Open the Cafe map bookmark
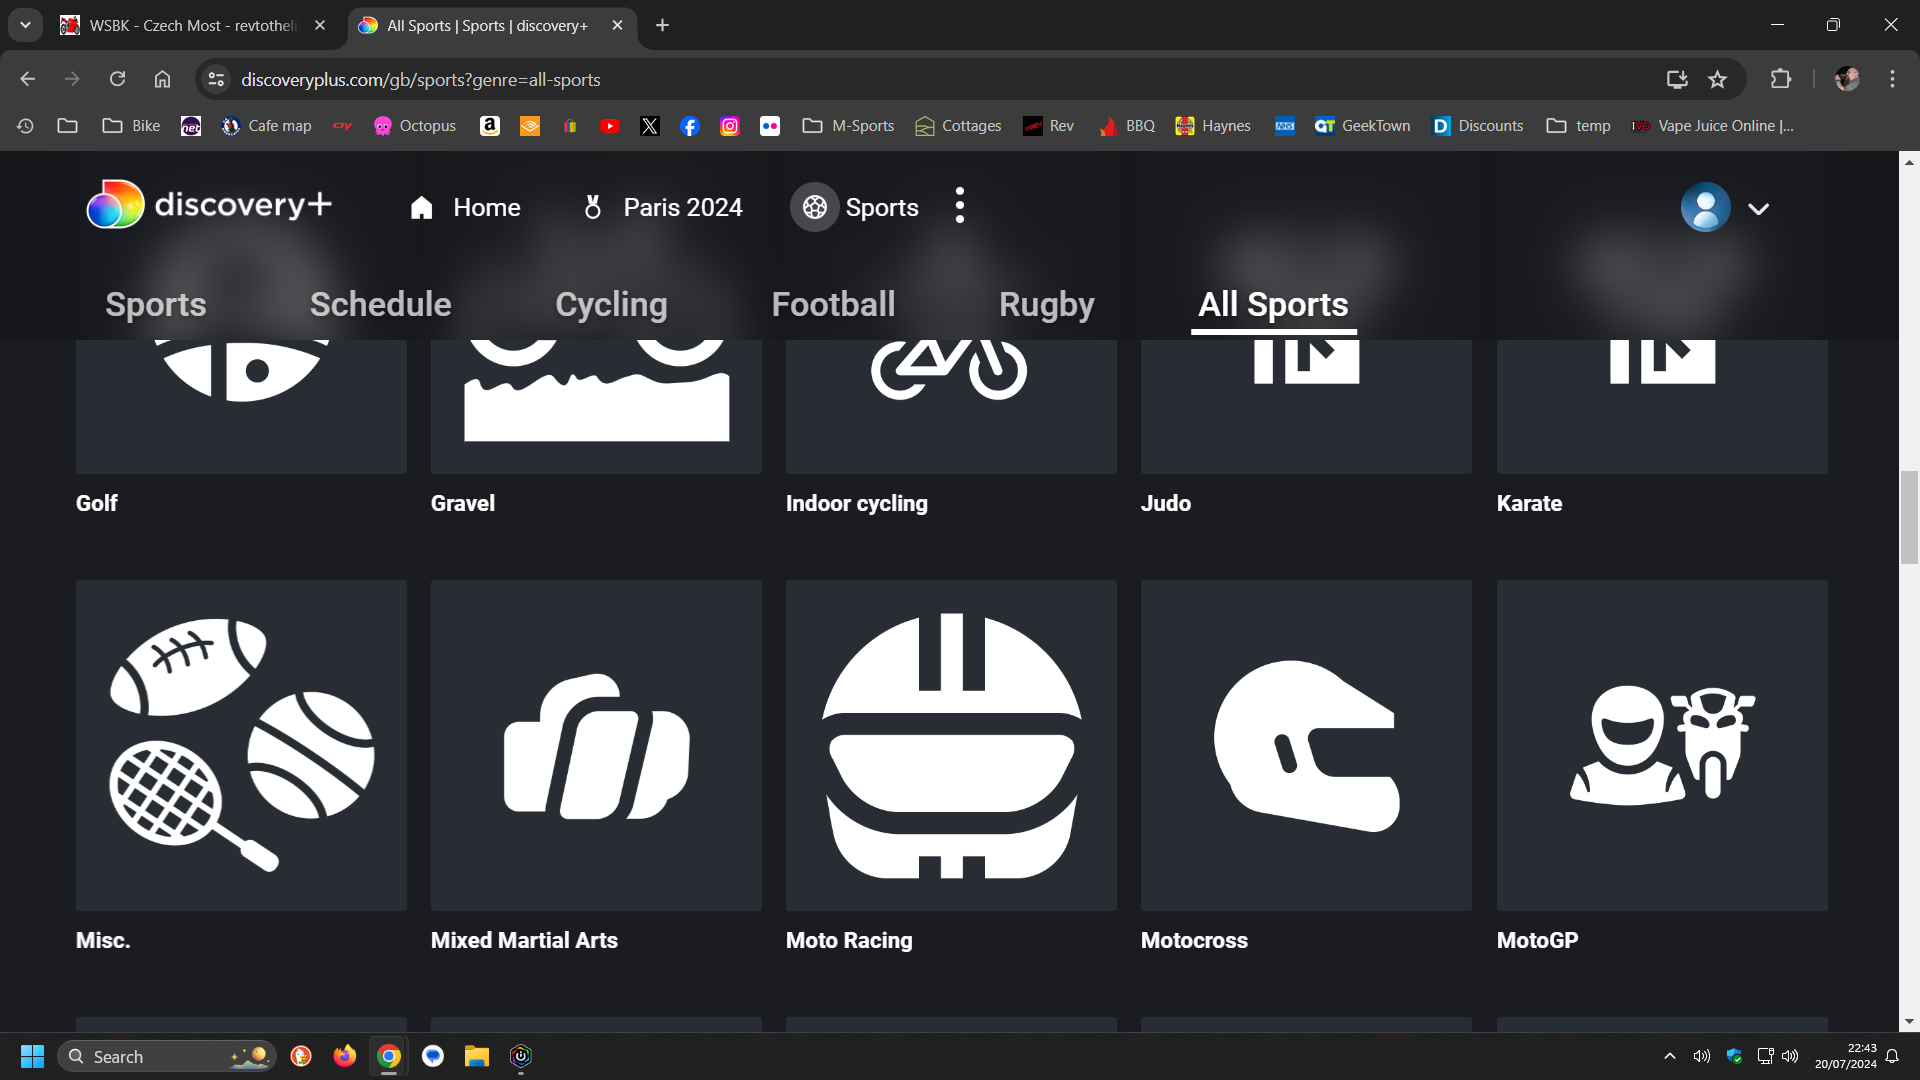The image size is (1920, 1080). click(266, 126)
